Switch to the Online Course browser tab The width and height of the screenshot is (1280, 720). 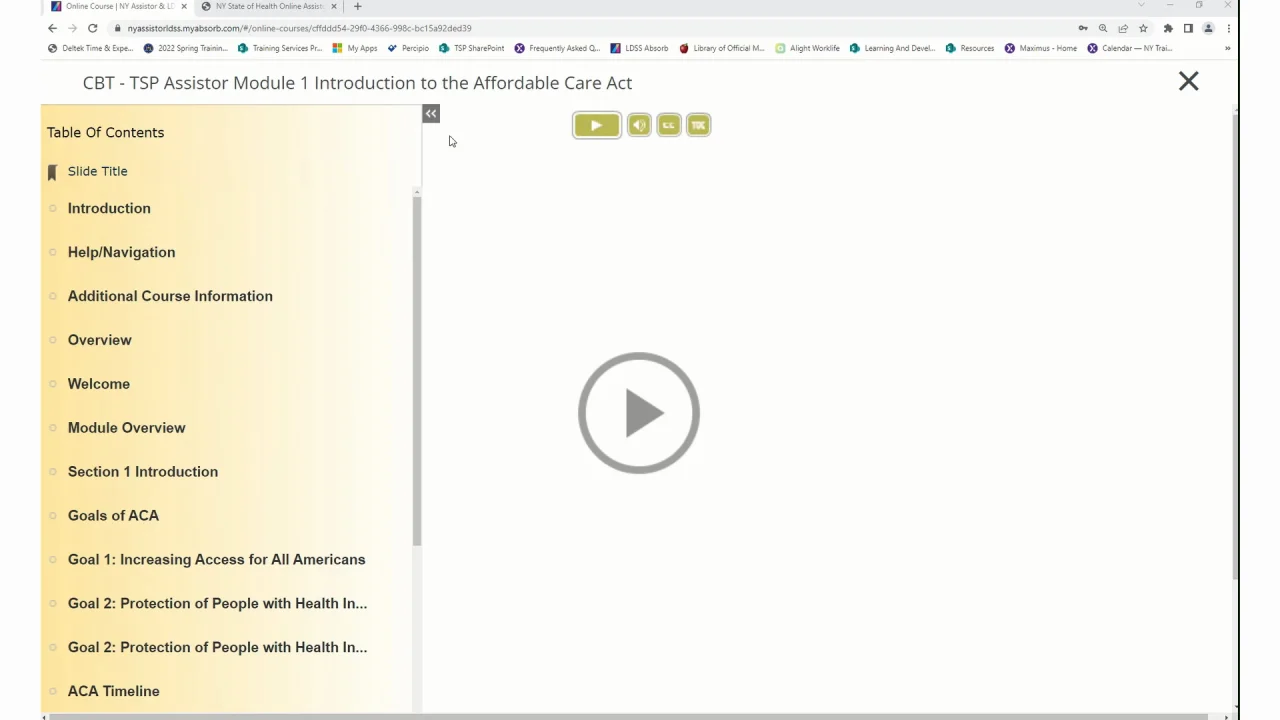tap(119, 6)
